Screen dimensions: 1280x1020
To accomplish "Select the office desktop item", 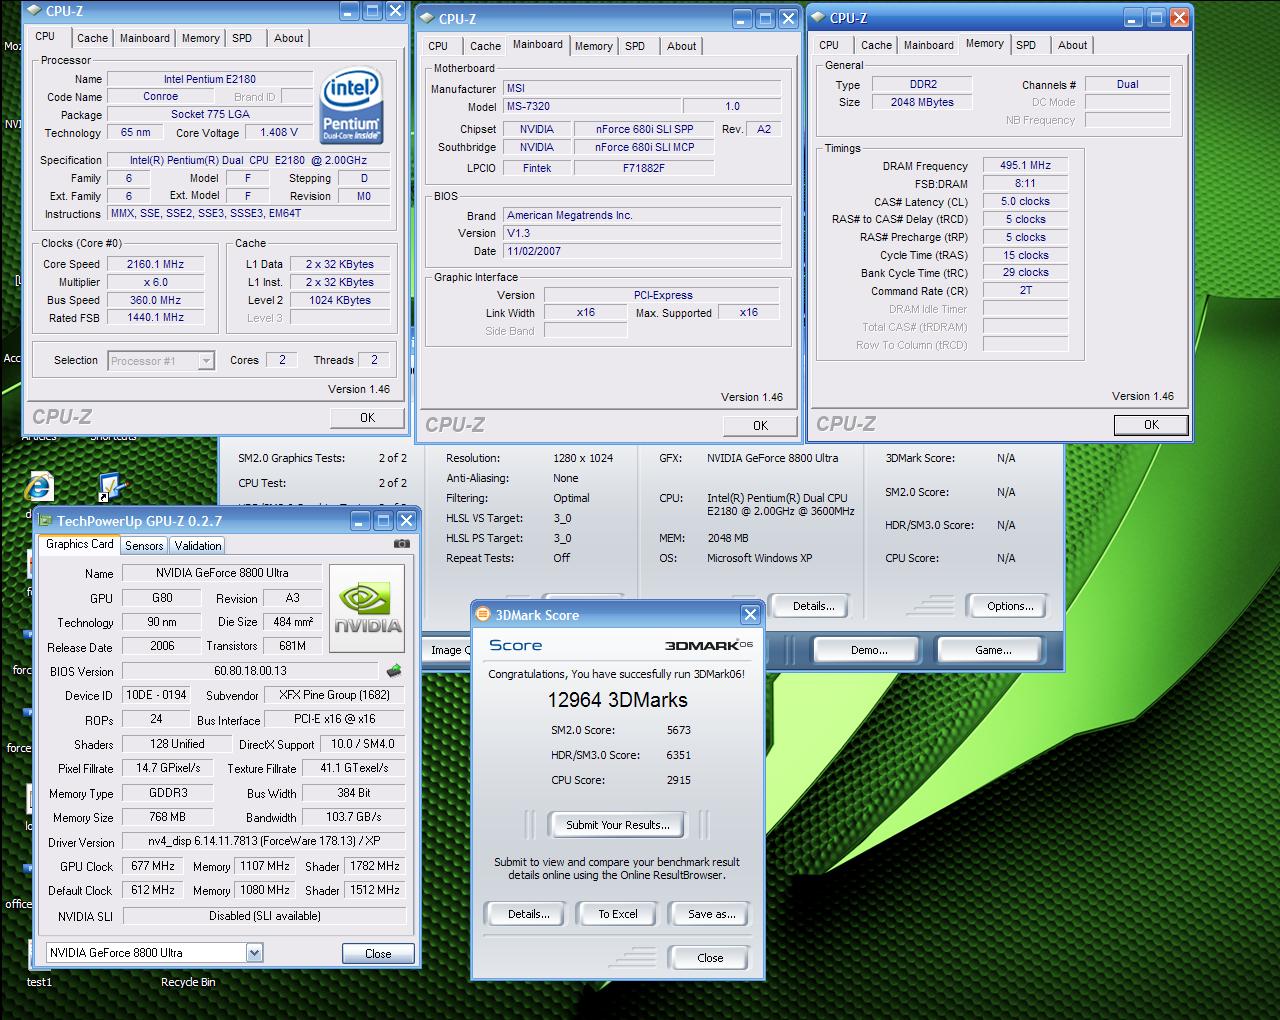I will coord(18,904).
